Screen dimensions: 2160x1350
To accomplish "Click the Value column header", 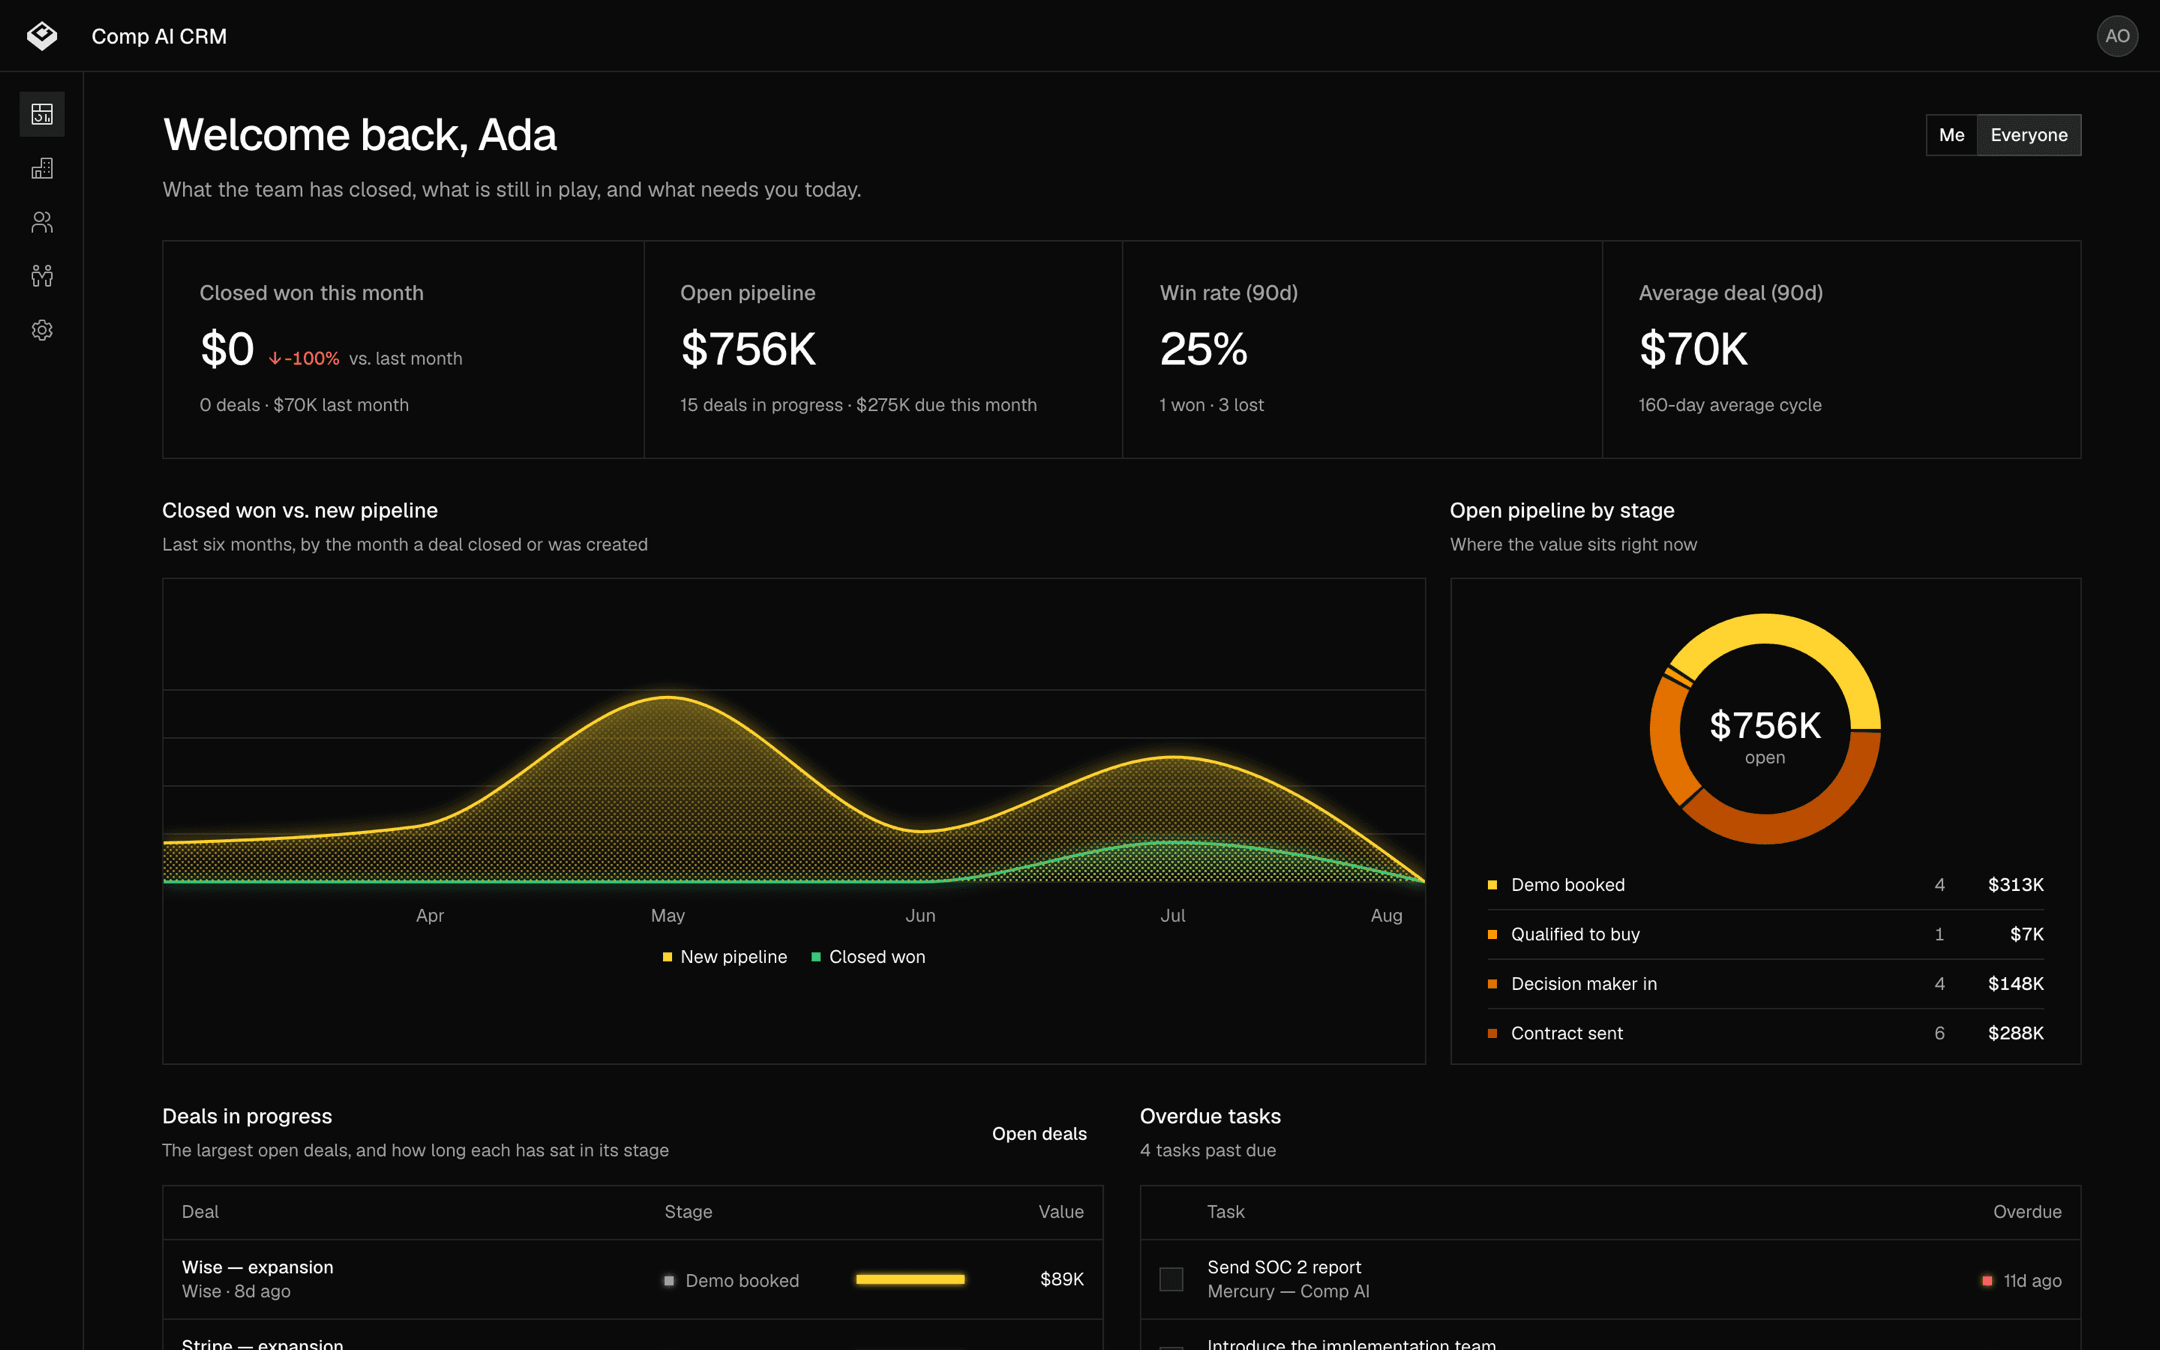I will tap(1061, 1212).
